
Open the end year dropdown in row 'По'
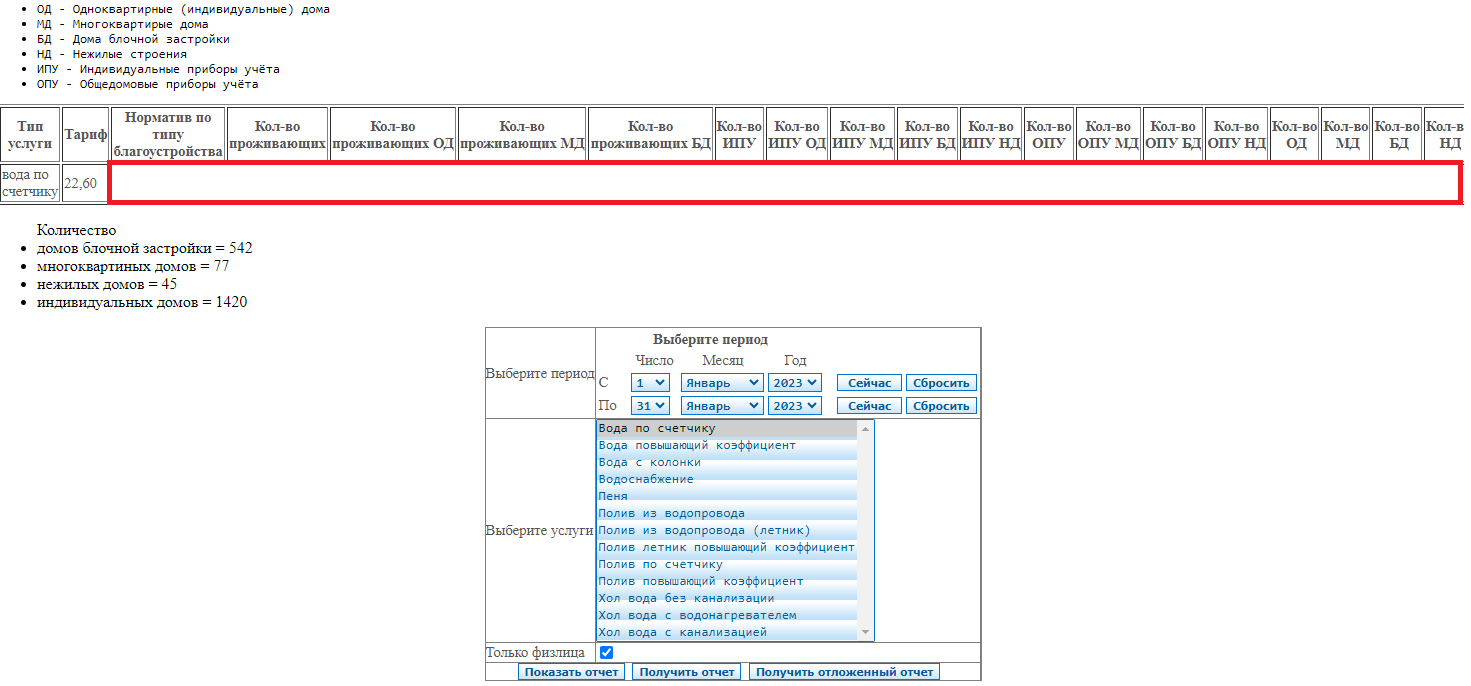[x=794, y=406]
